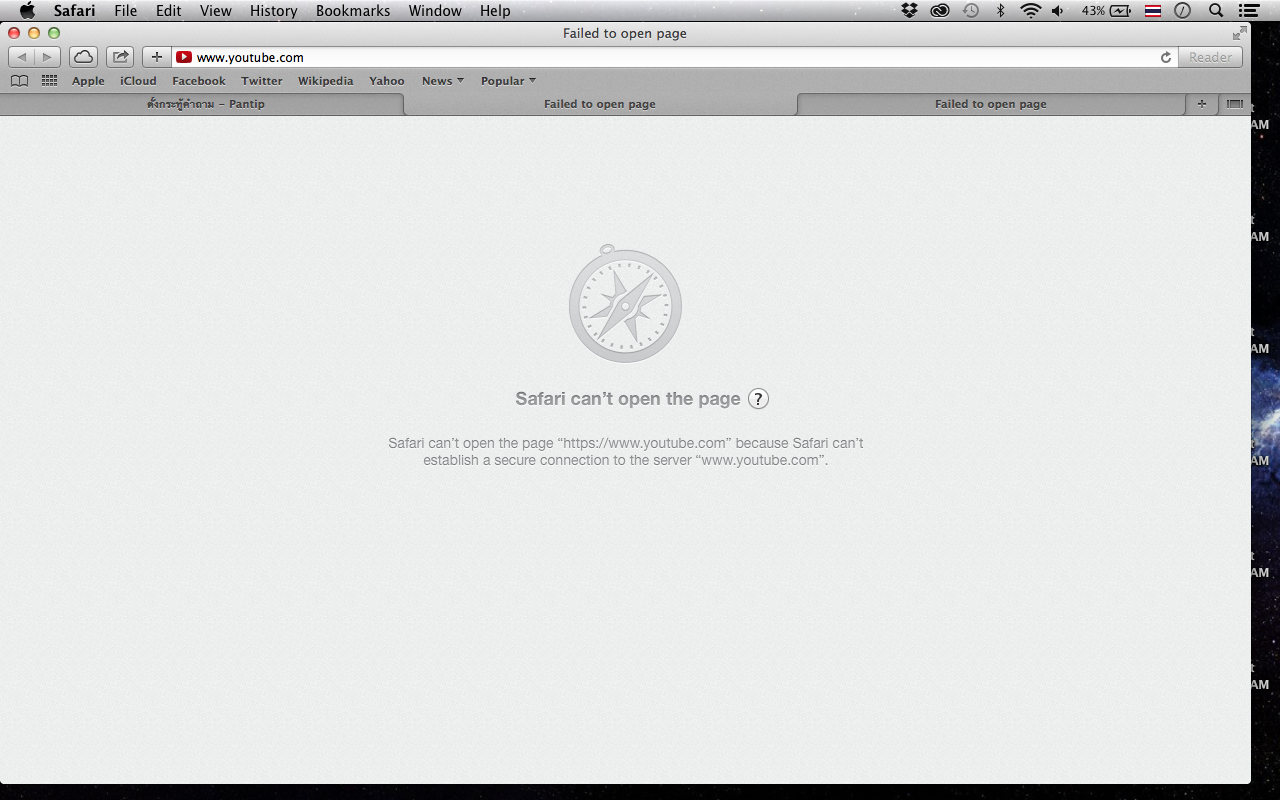Screen dimensions: 1280x800
Task: Open the Apple menu
Action: coord(27,11)
